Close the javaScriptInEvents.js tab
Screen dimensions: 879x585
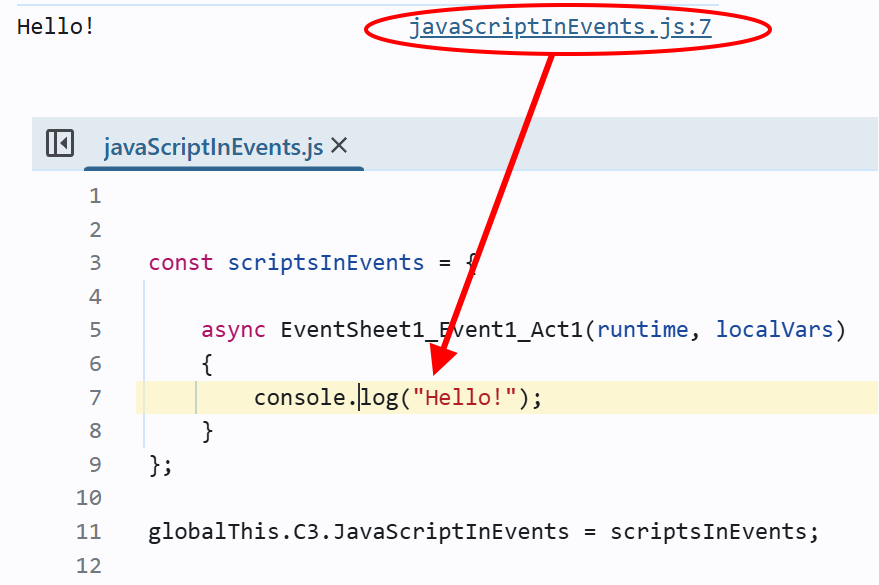[339, 146]
